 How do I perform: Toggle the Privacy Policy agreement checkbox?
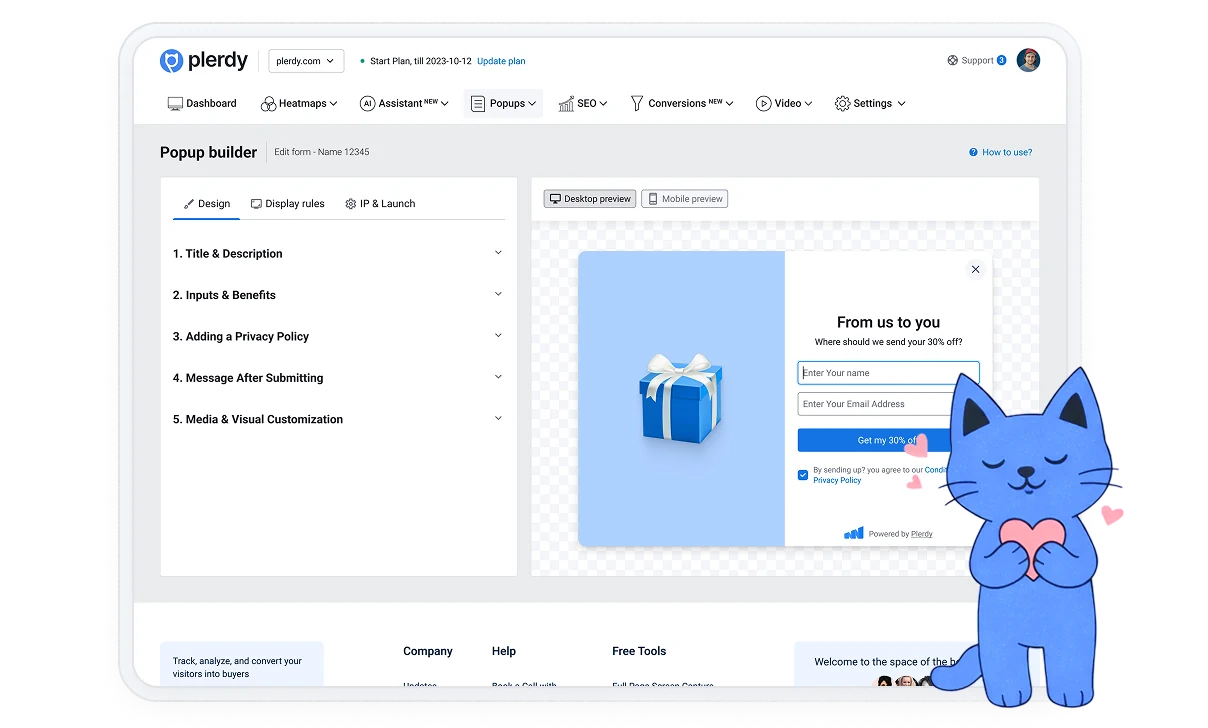(x=803, y=475)
